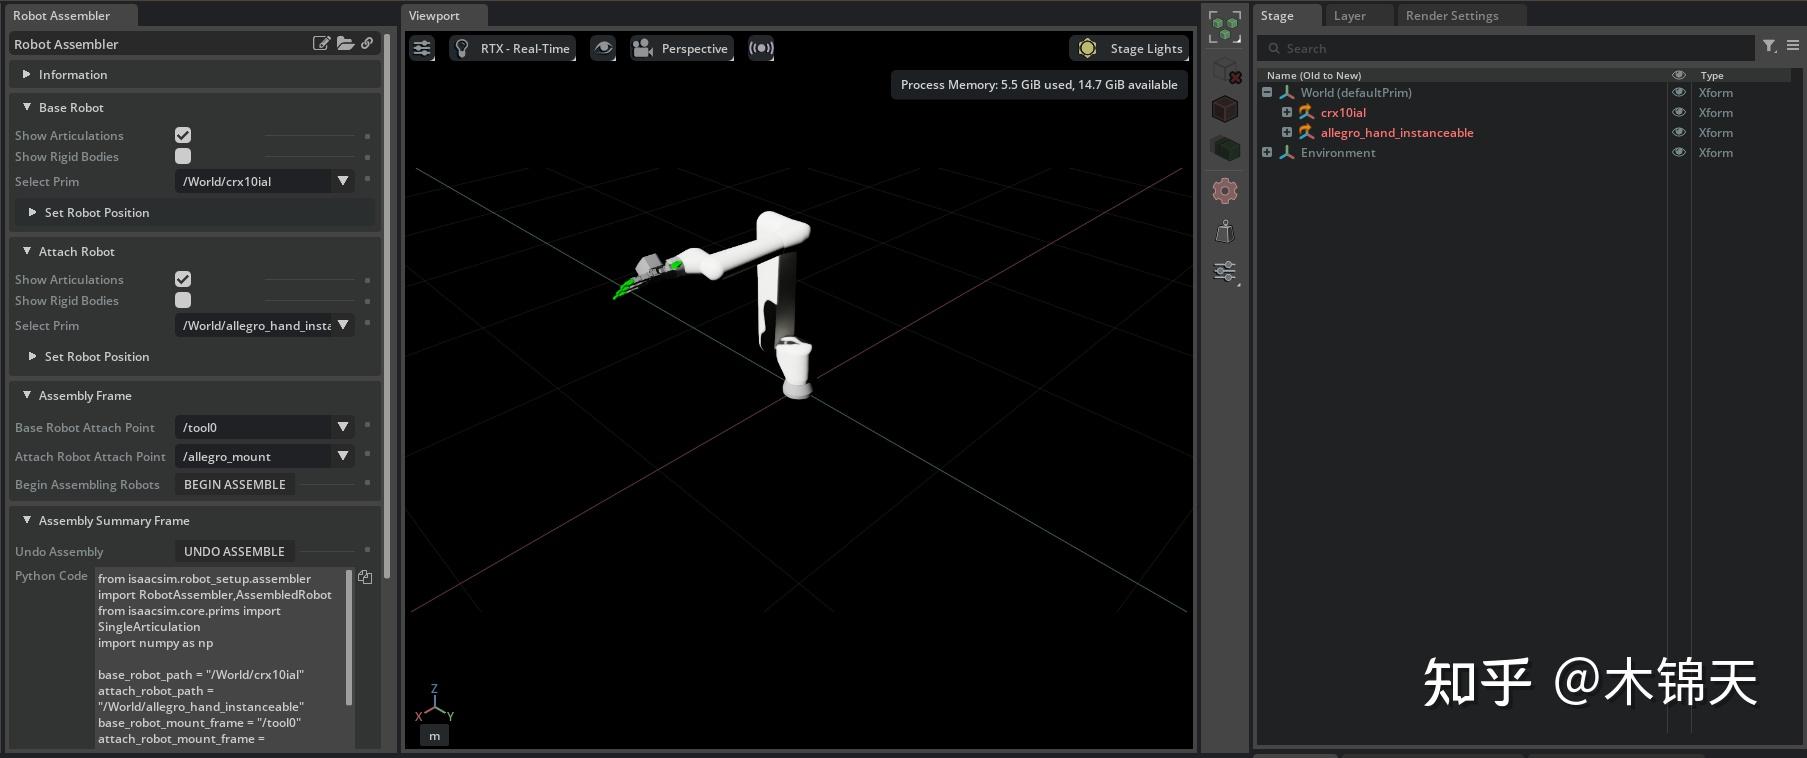Expand the Information section
1807x758 pixels.
coord(195,74)
